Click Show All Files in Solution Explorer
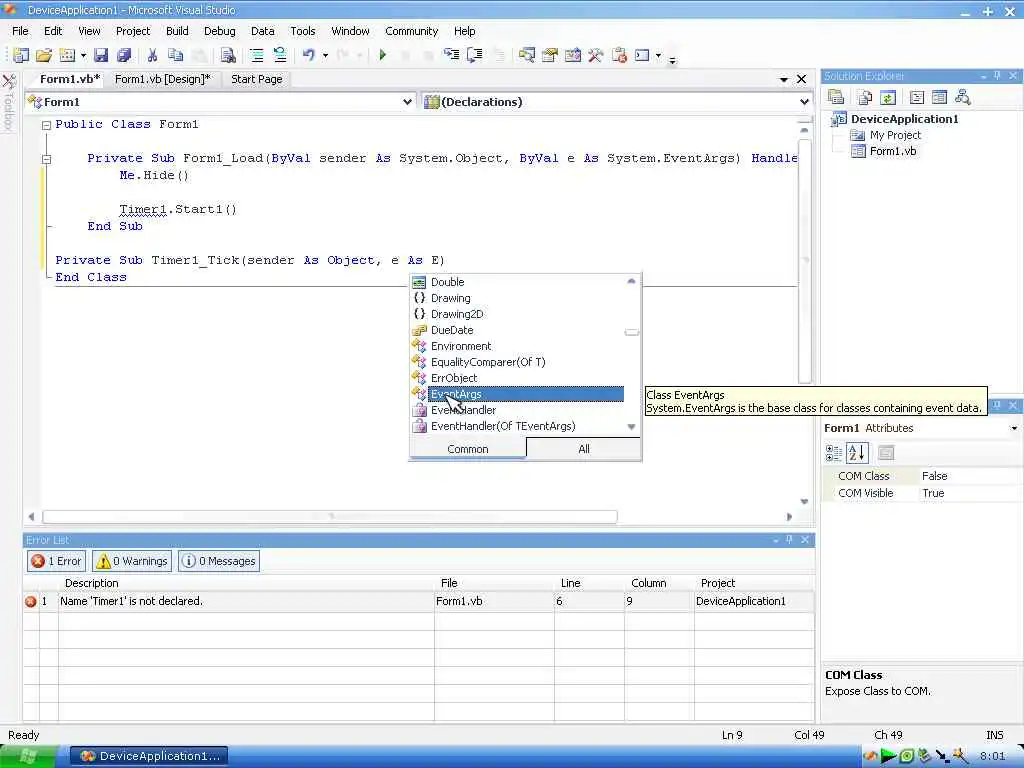1024x768 pixels. (x=865, y=97)
